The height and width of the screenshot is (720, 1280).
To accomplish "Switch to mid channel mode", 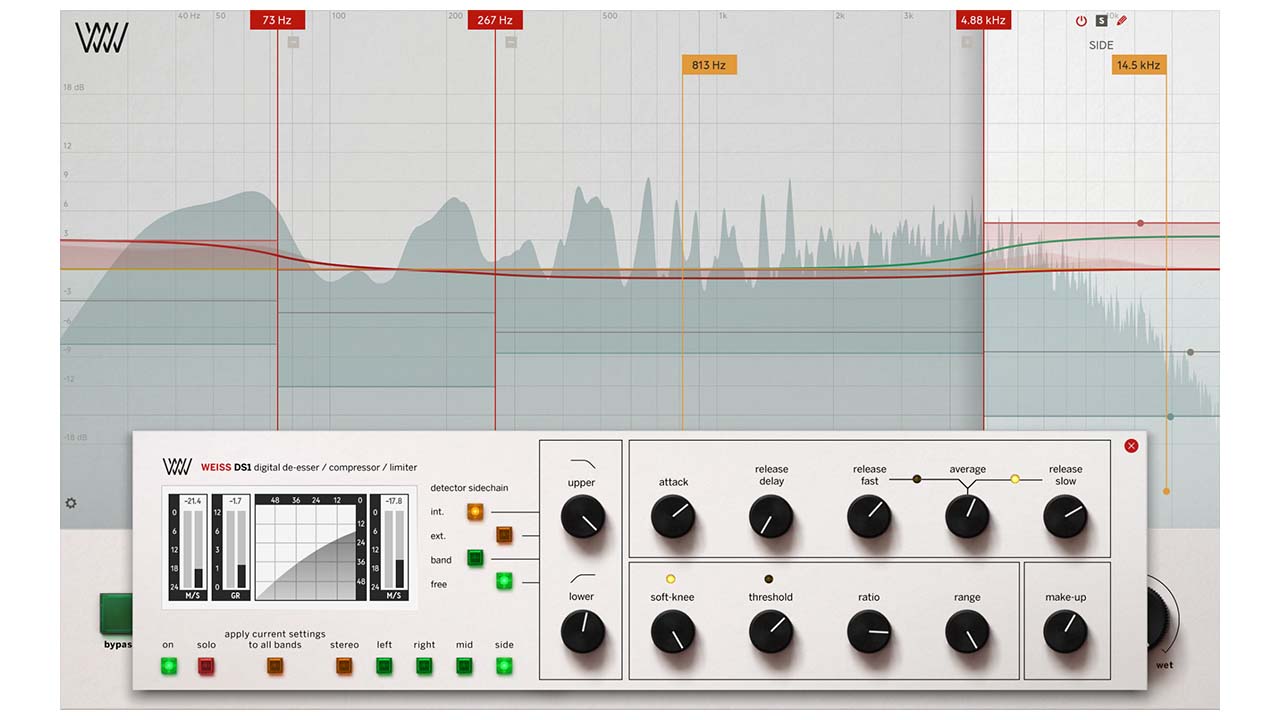I will click(464, 666).
